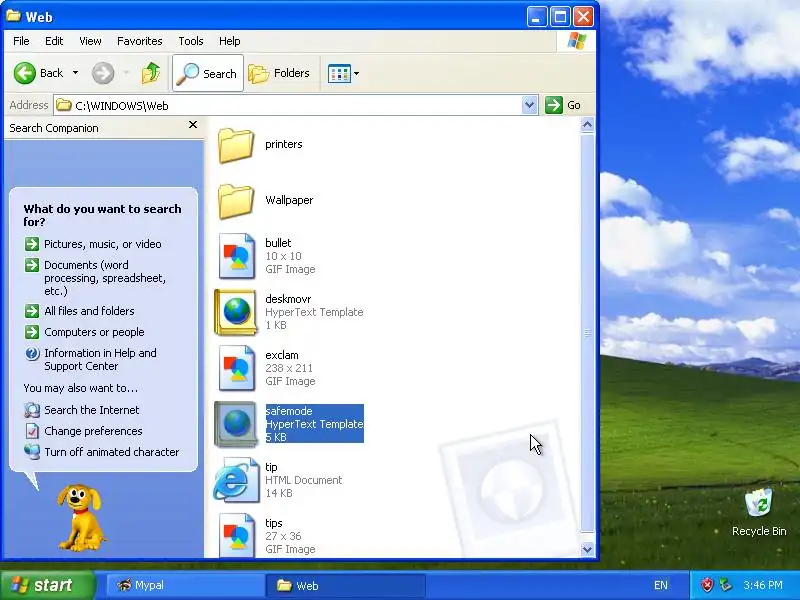The width and height of the screenshot is (800, 600).
Task: Close the Search Companion pane
Action: (193, 124)
